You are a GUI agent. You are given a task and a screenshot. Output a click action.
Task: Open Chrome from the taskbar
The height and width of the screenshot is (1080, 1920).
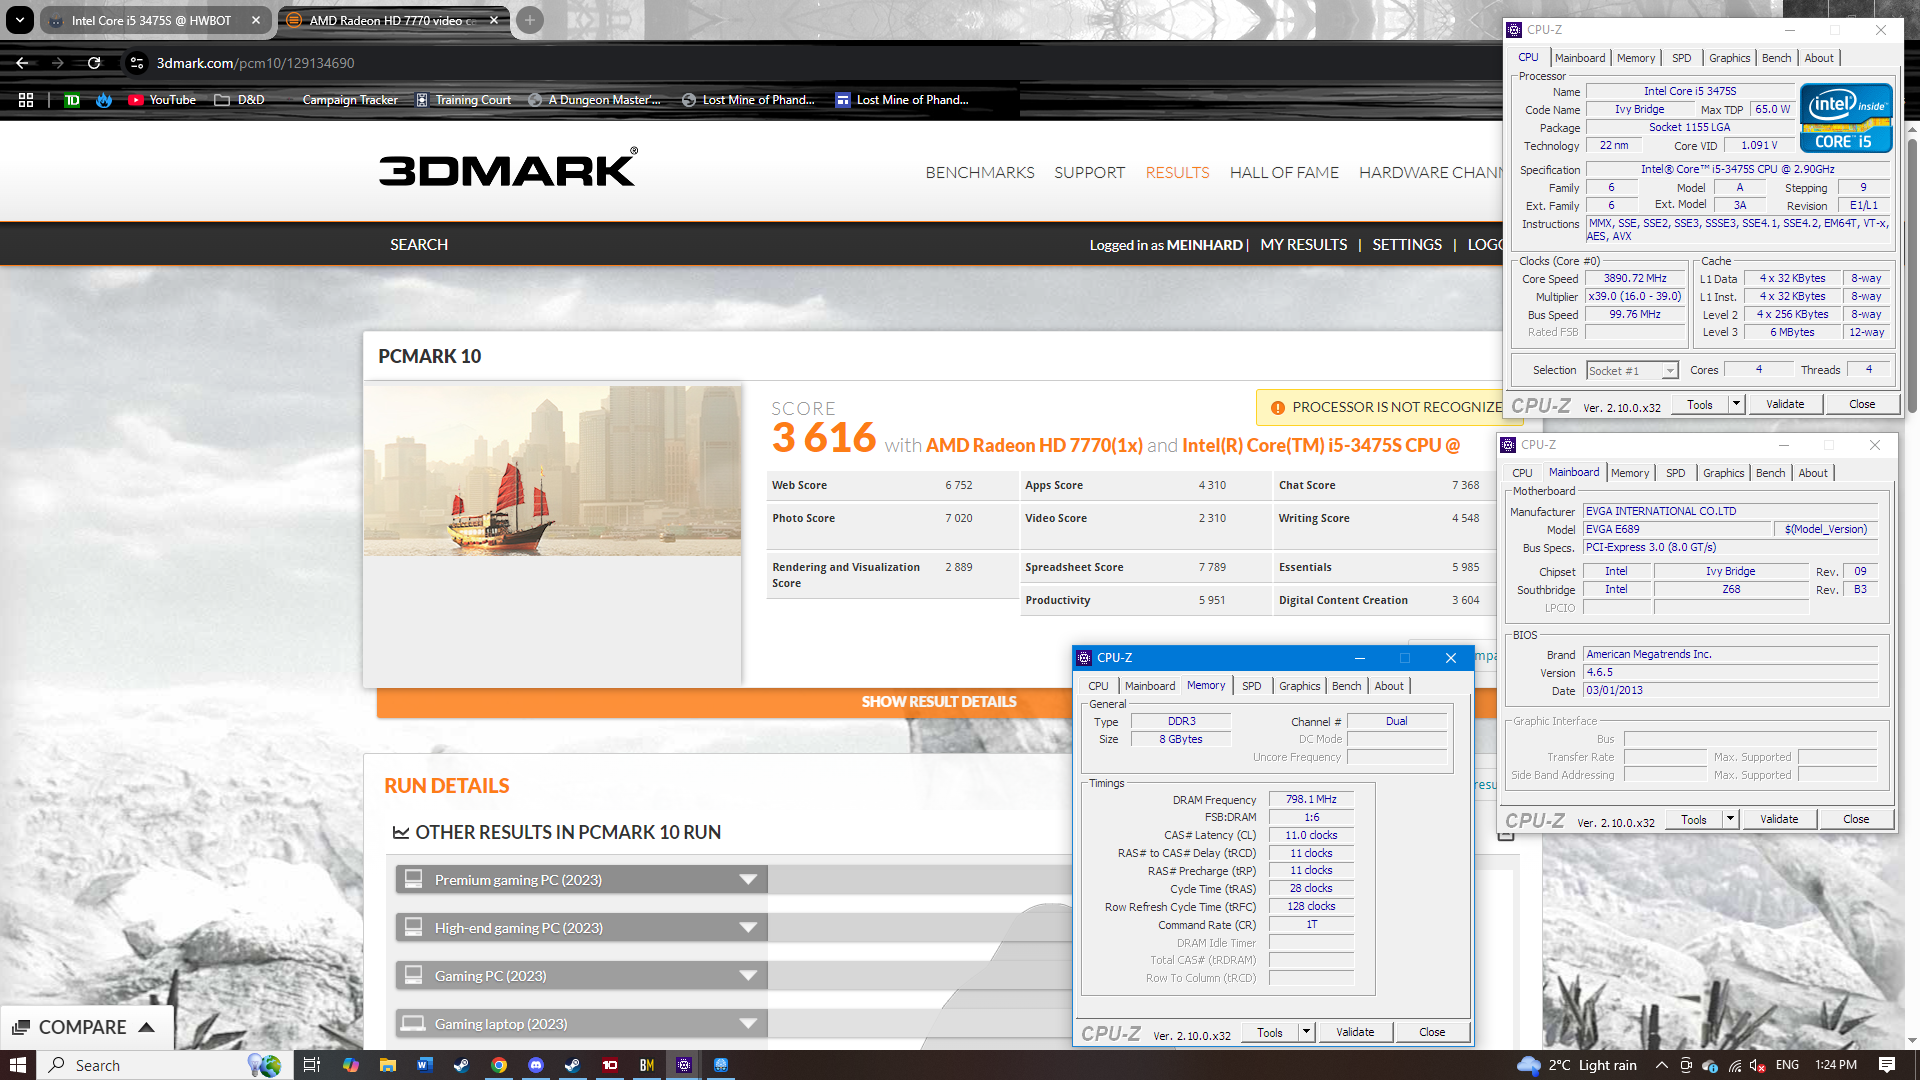coord(499,1065)
